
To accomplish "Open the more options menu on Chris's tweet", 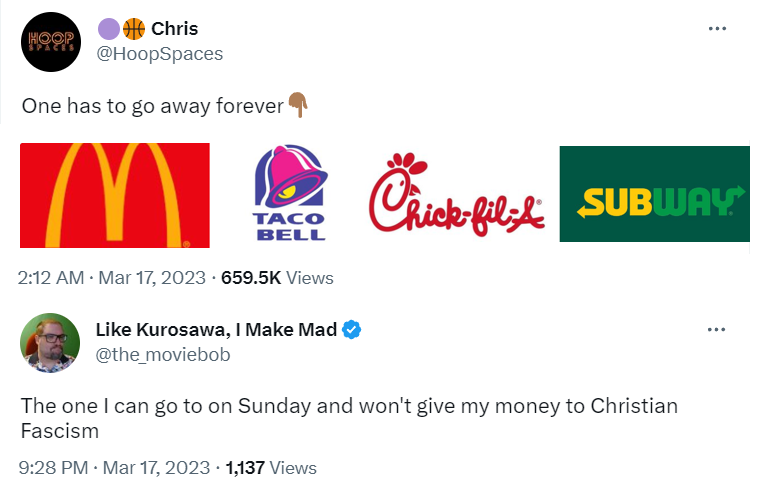I will tap(717, 29).
